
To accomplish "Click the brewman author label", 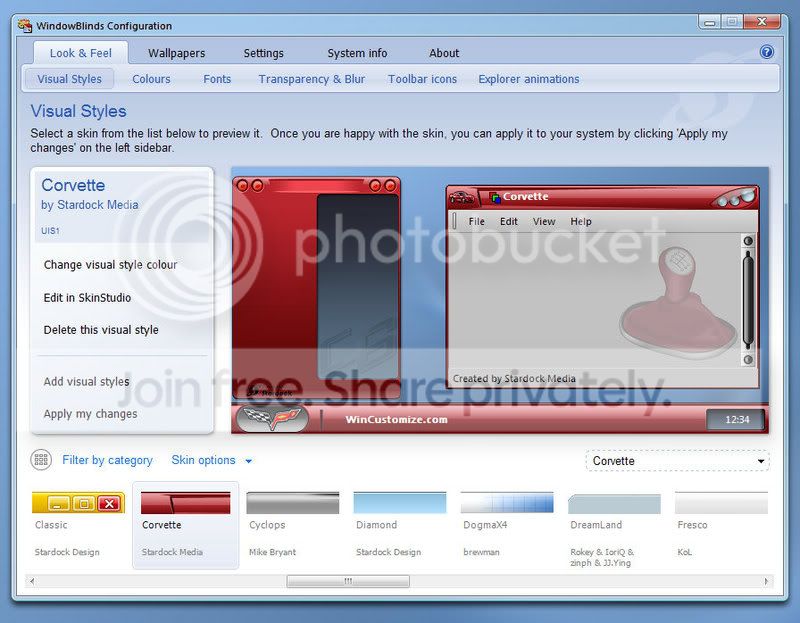I will coord(481,552).
